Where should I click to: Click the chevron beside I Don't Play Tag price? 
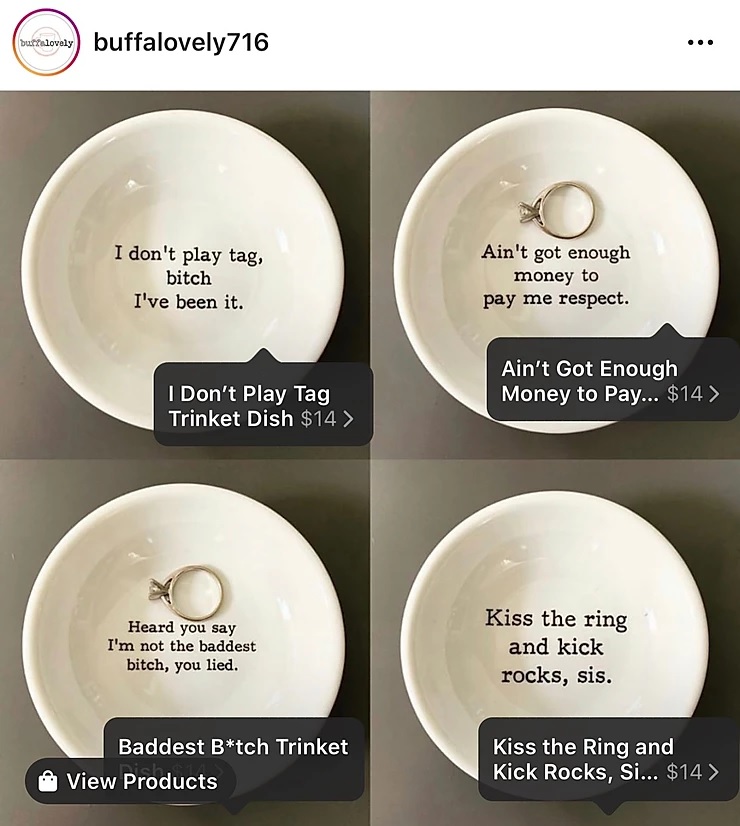pos(348,419)
